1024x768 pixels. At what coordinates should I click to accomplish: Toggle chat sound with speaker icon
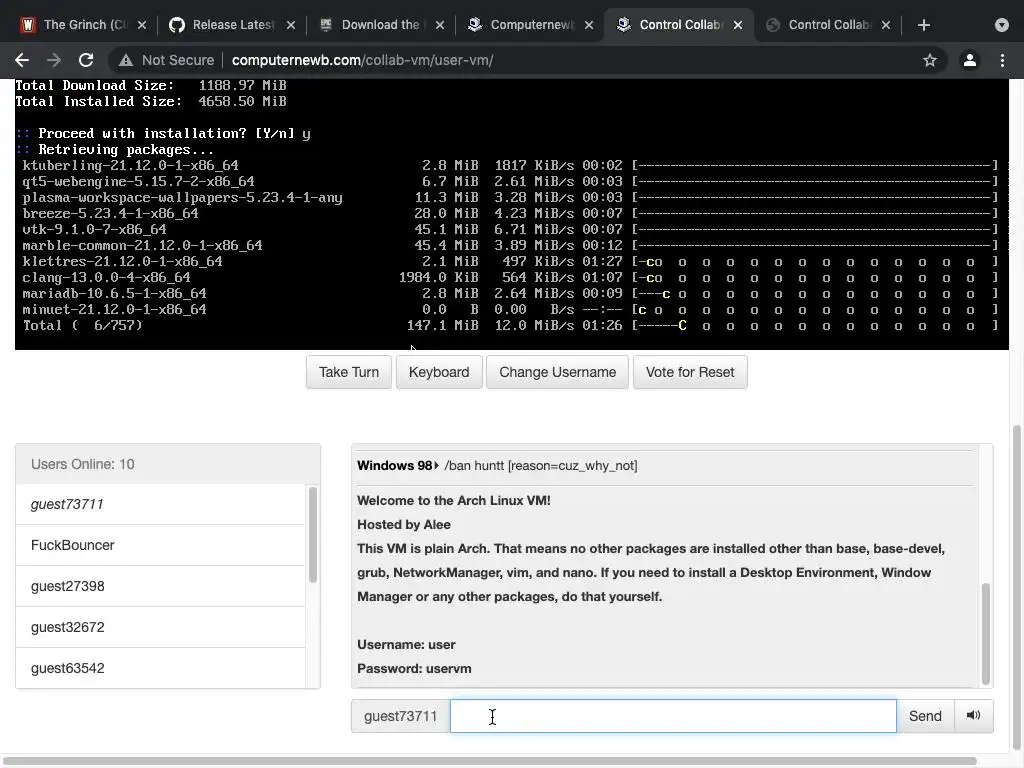pos(973,716)
